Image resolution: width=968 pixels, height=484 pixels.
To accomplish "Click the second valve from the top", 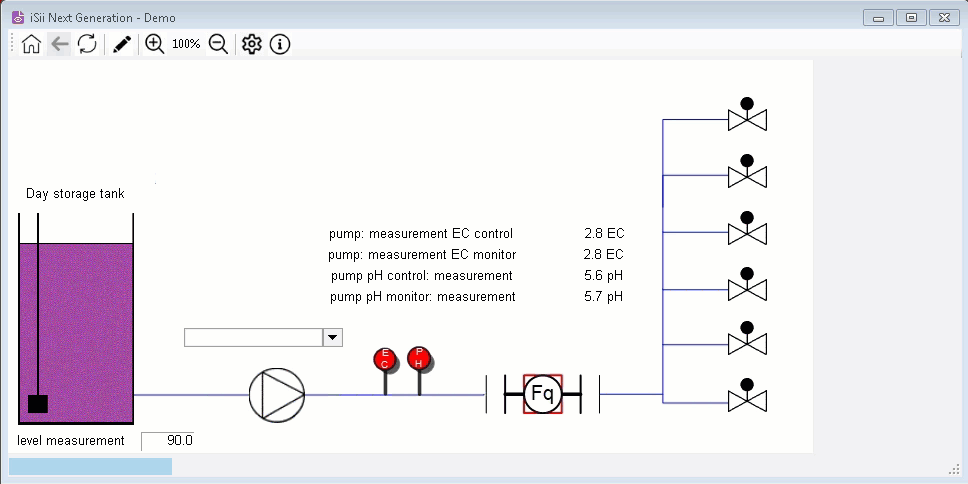I will point(747,171).
